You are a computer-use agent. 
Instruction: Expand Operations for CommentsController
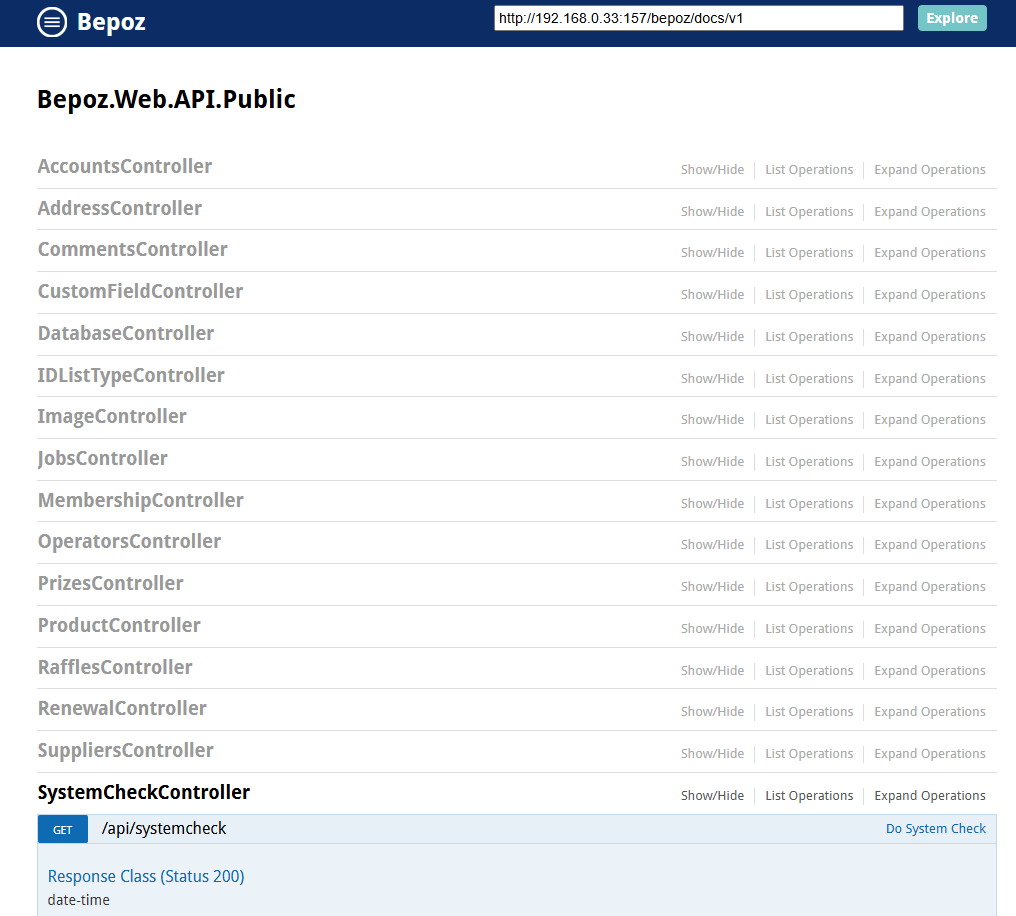pyautogui.click(x=930, y=253)
